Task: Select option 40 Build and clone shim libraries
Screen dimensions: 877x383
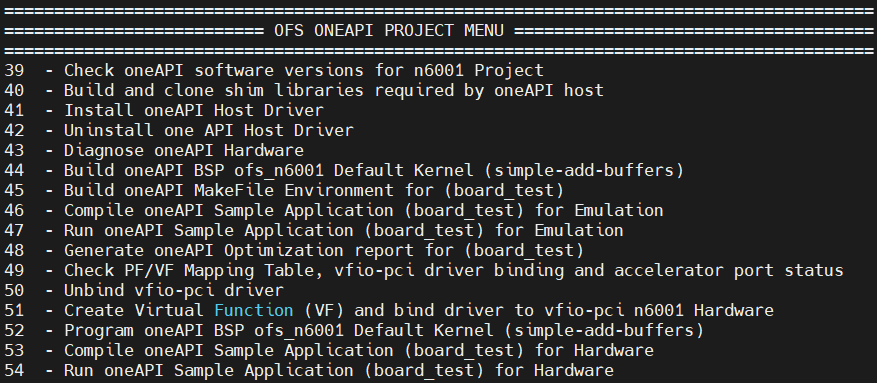Action: click(x=304, y=91)
